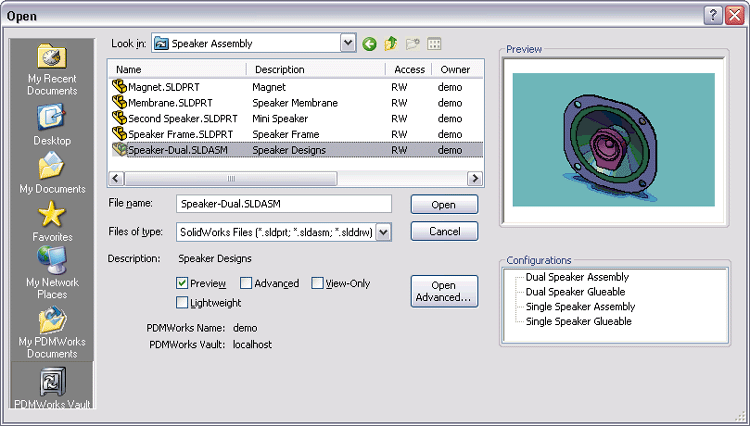Viewport: 750px width, 426px height.
Task: Click the Speaker-Dual.SLDASM assembly icon
Action: (x=119, y=150)
